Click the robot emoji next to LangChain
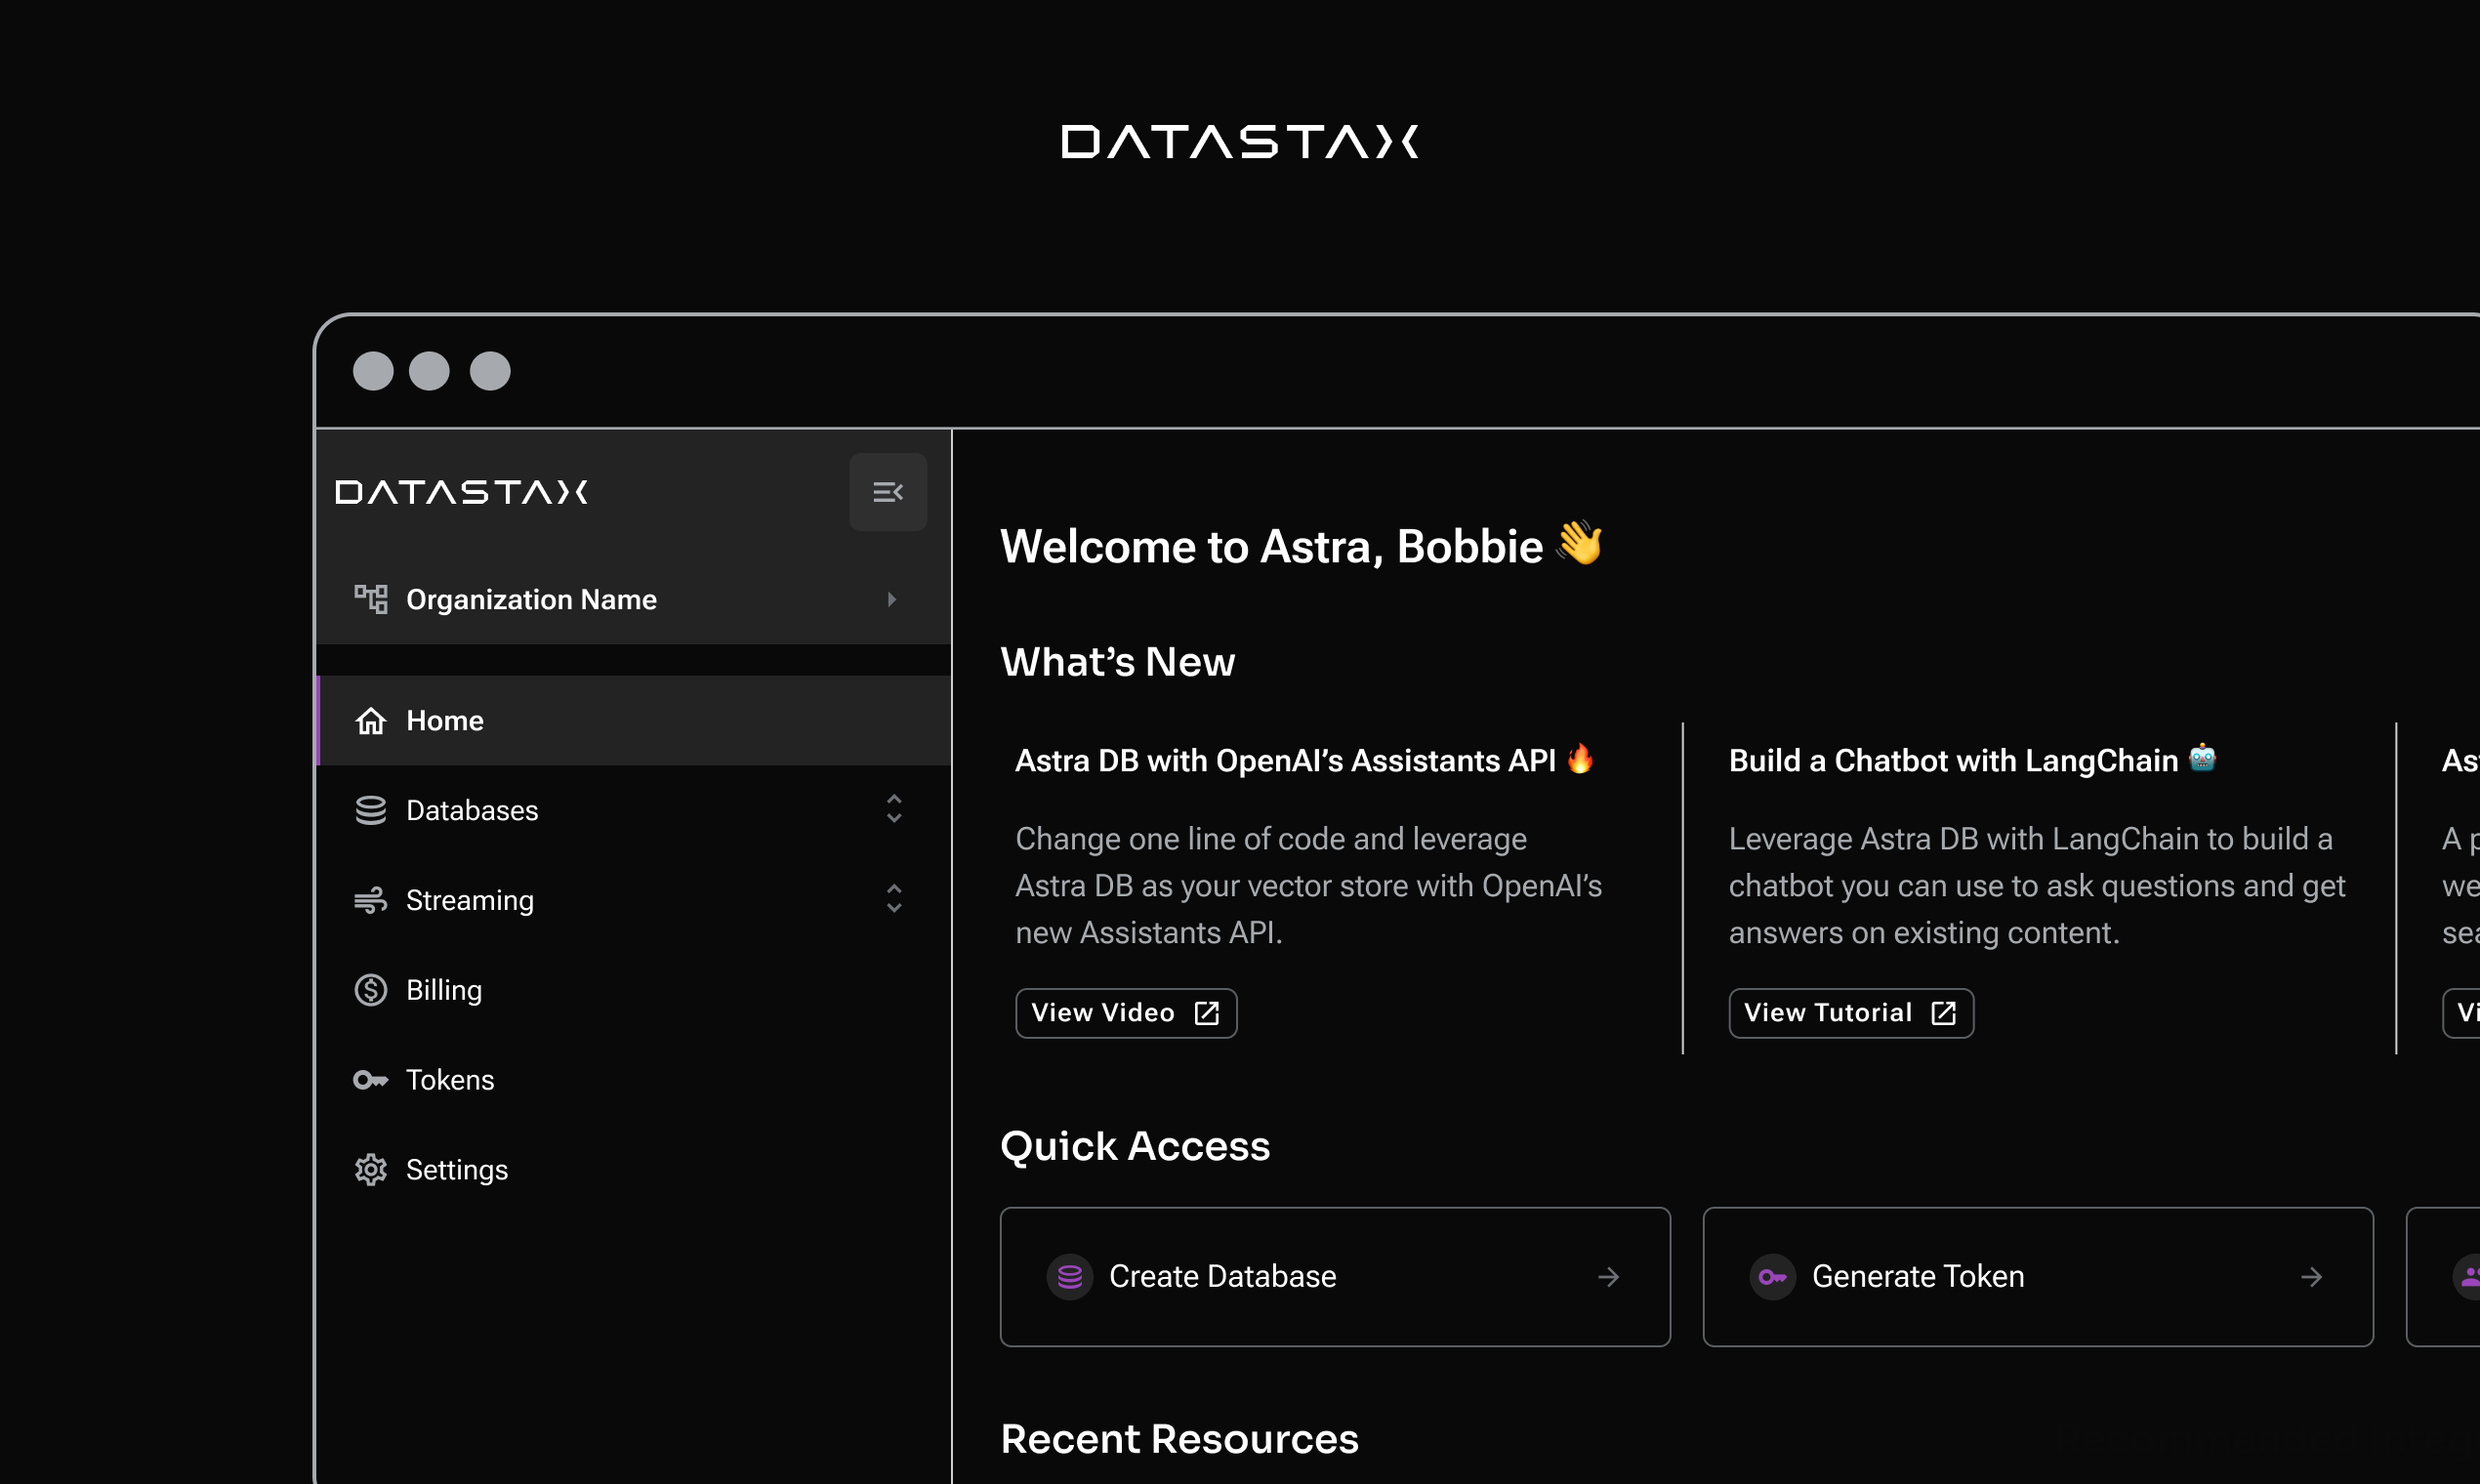This screenshot has width=2480, height=1484. coord(2202,758)
